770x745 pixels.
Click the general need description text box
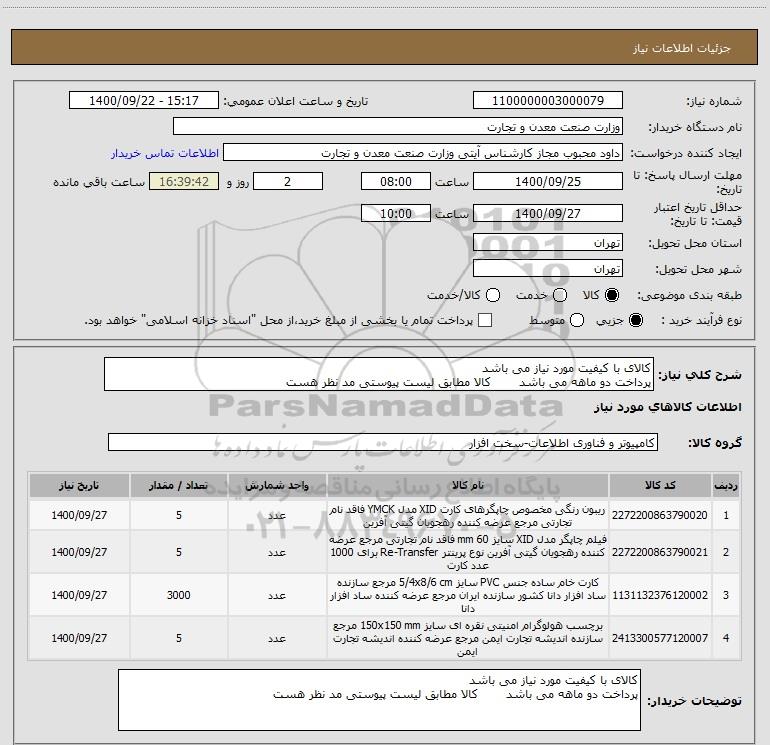379,375
